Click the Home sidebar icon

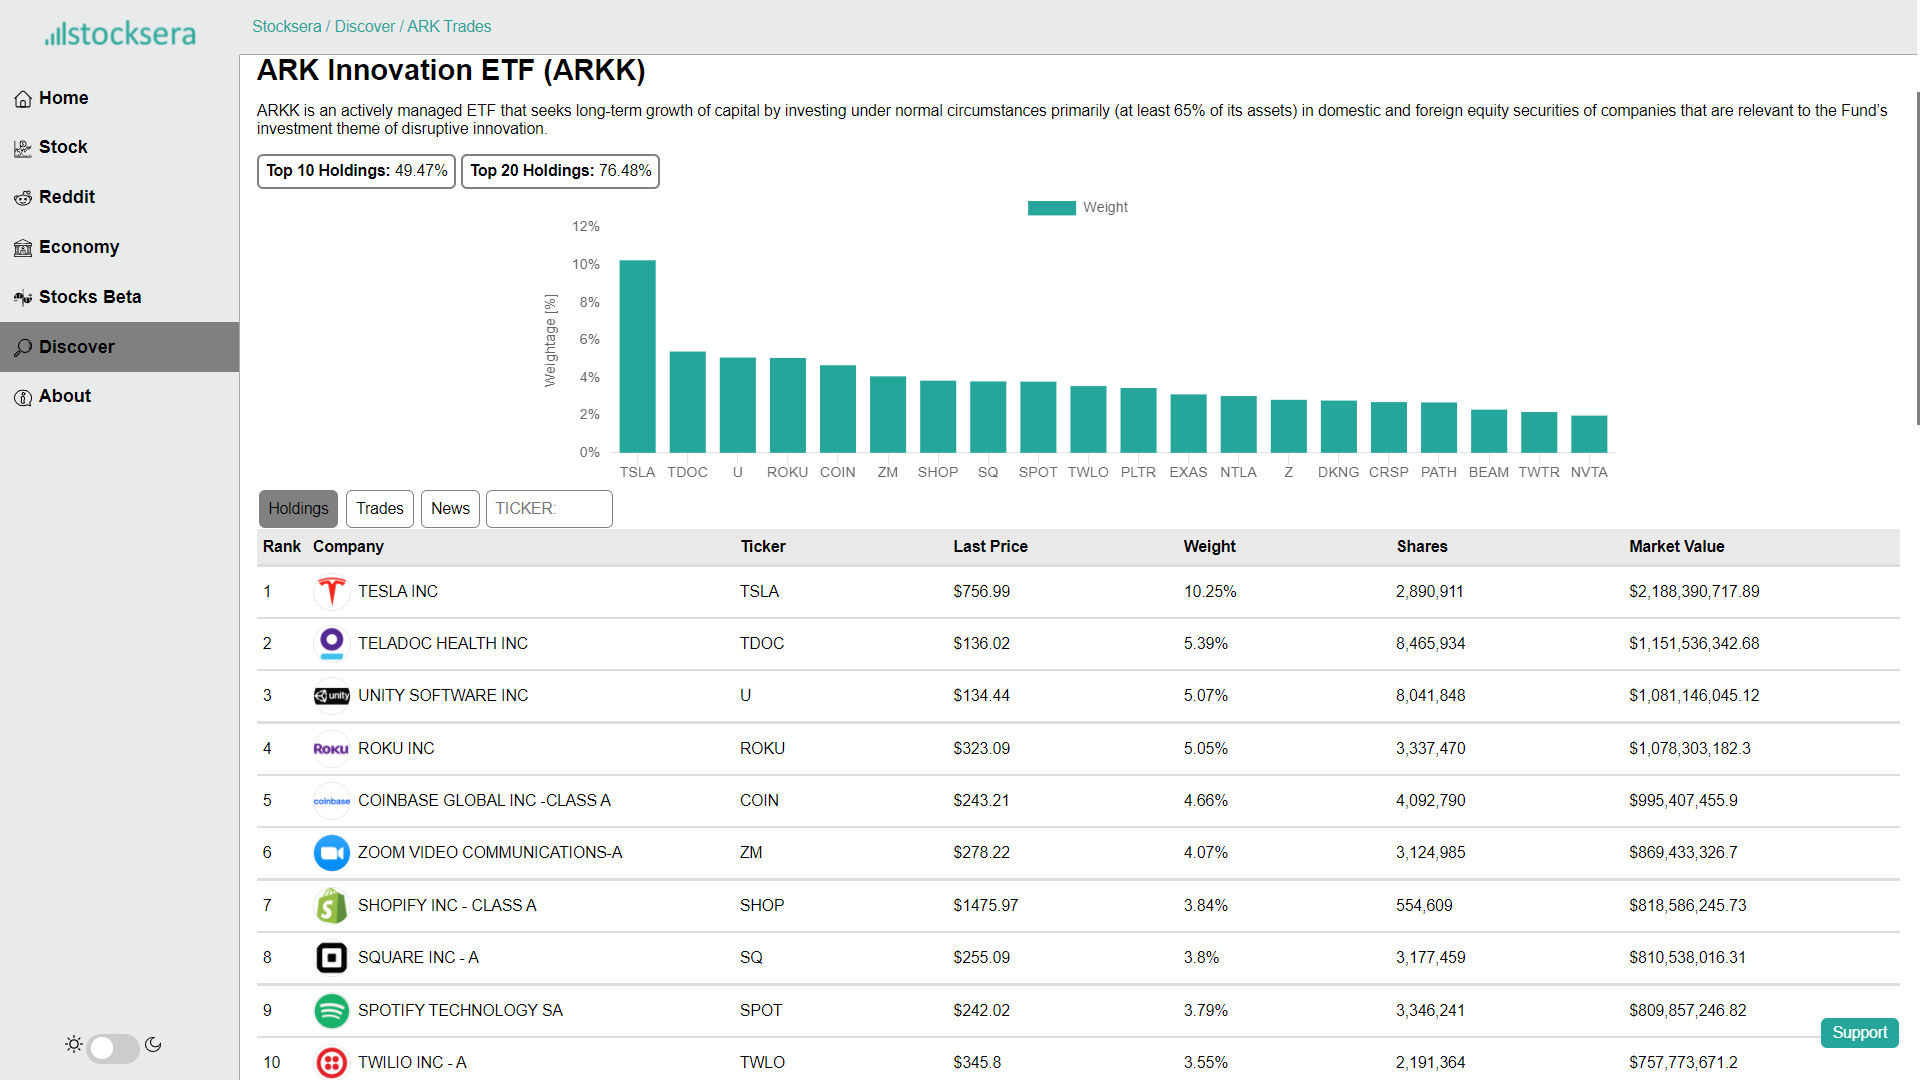[23, 99]
